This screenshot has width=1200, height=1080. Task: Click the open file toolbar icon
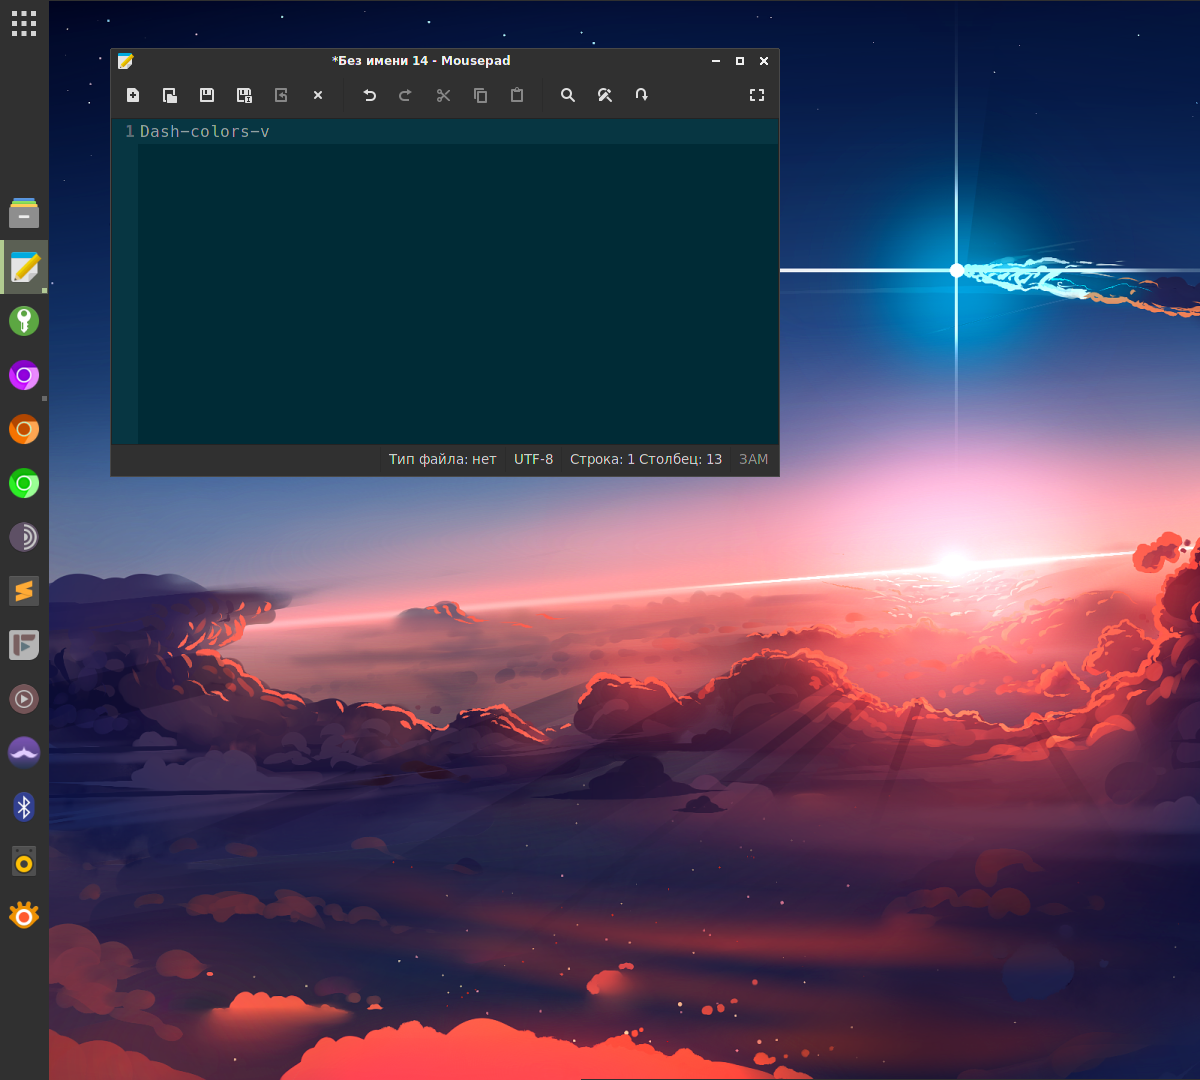170,95
